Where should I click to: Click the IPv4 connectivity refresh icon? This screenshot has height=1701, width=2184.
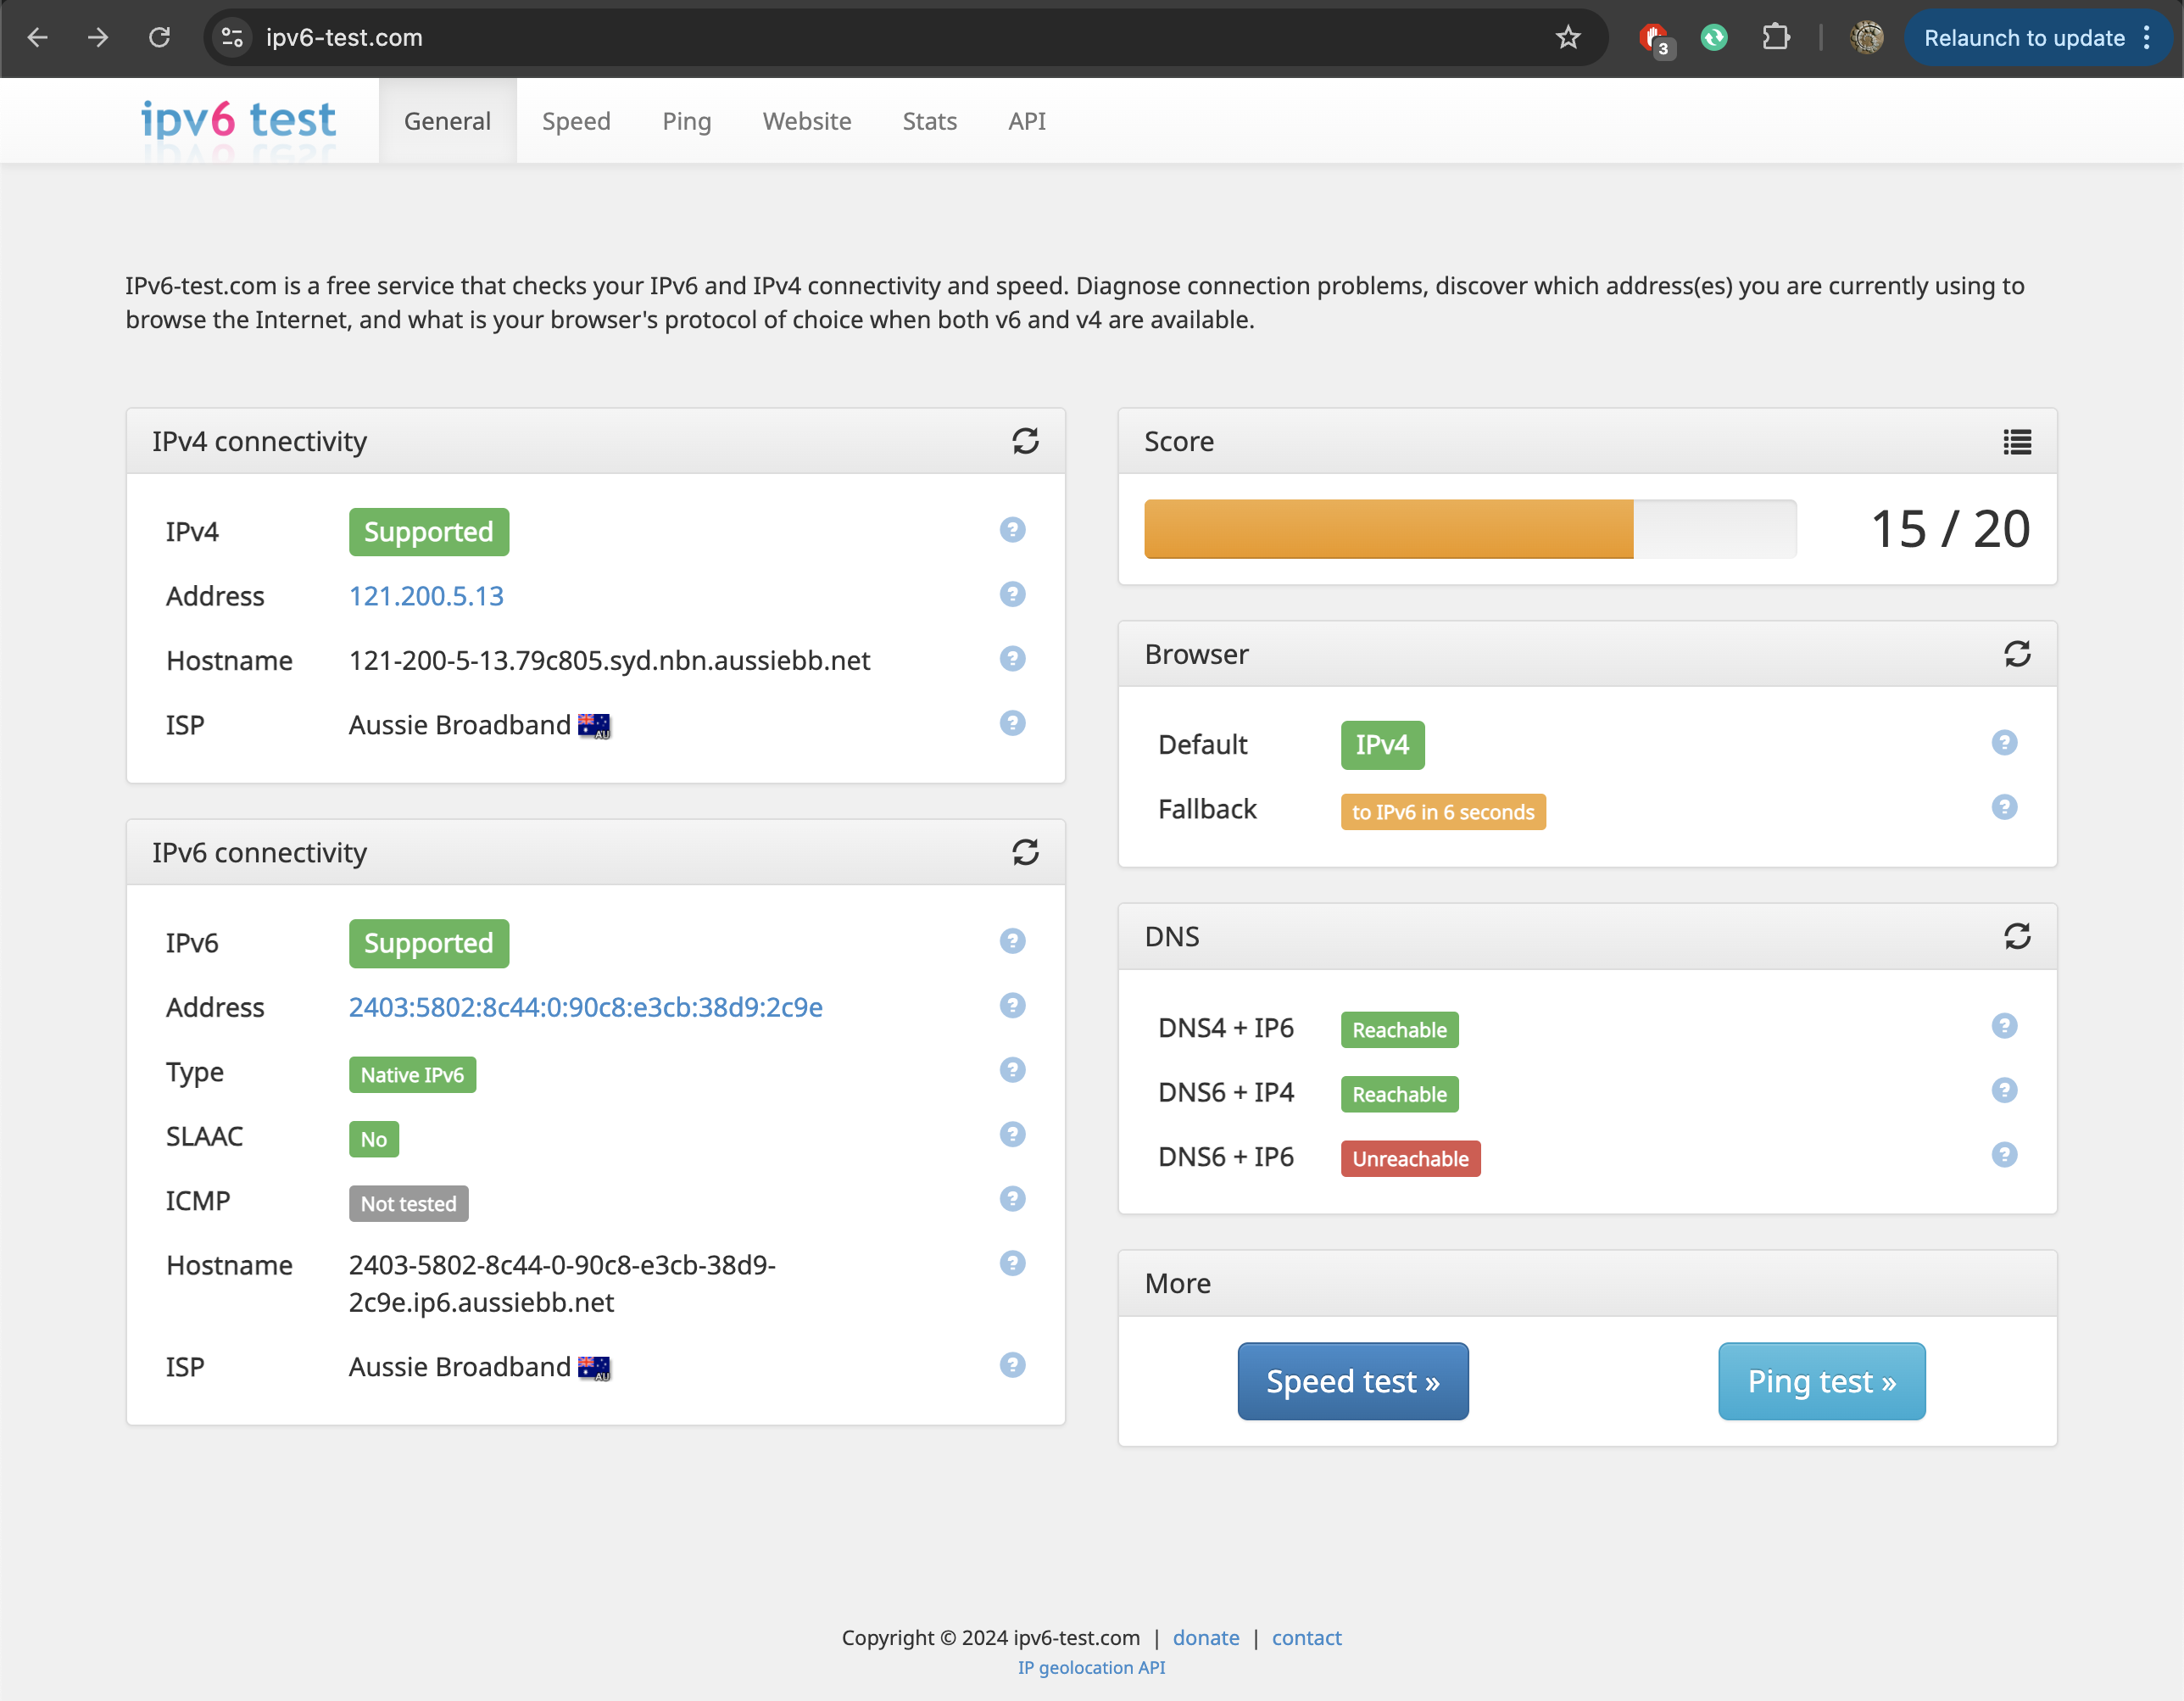pyautogui.click(x=1025, y=438)
